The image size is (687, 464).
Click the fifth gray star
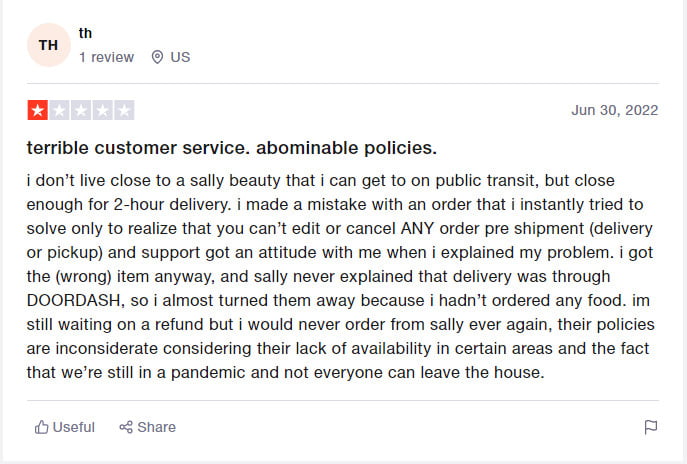(124, 110)
